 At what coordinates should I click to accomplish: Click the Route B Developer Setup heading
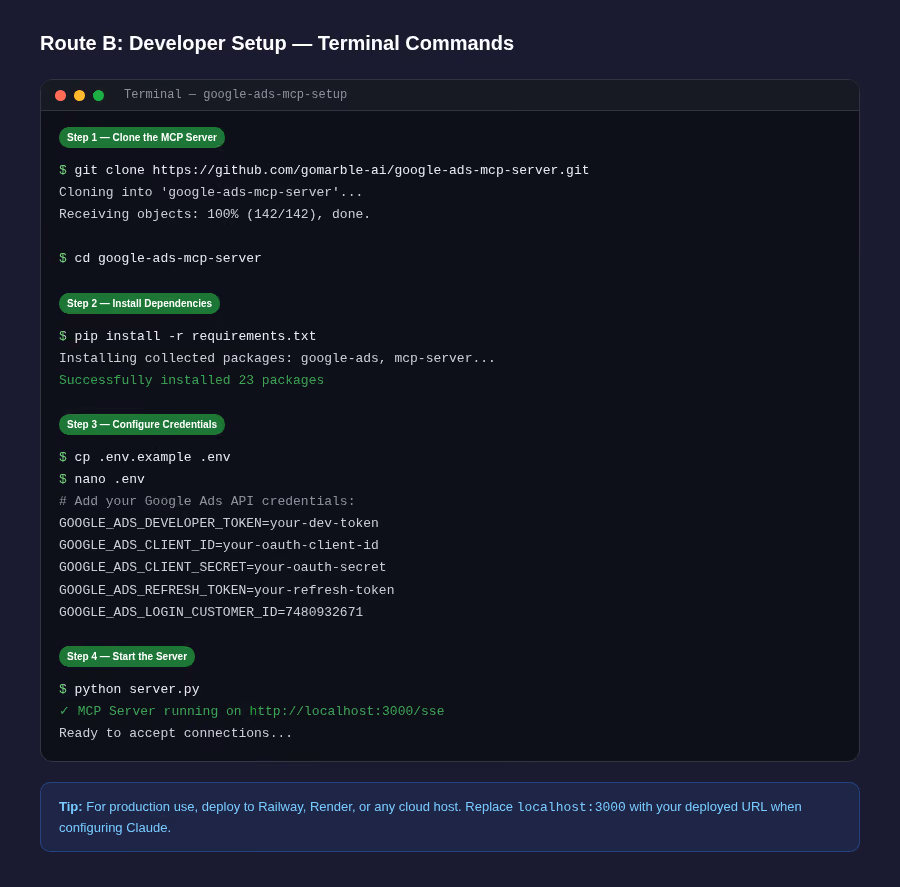[277, 43]
